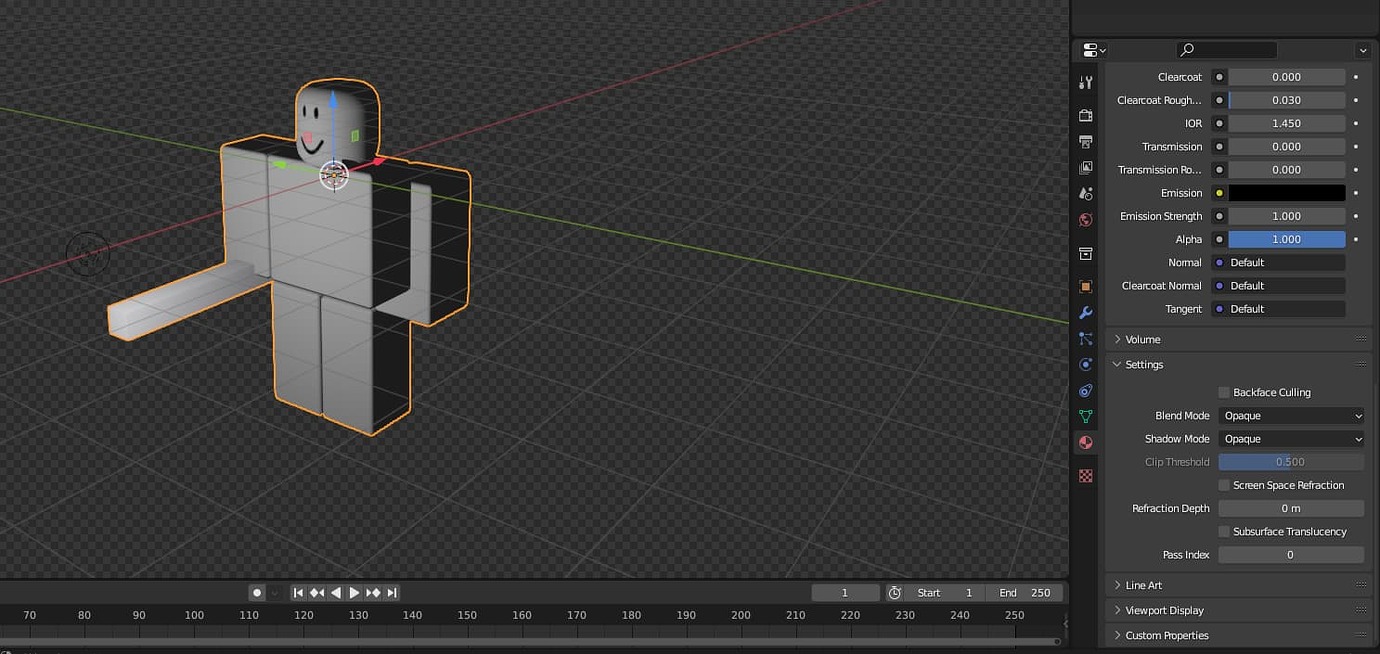This screenshot has height=654, width=1380.
Task: Click the Emission color swatch
Action: click(1286, 193)
